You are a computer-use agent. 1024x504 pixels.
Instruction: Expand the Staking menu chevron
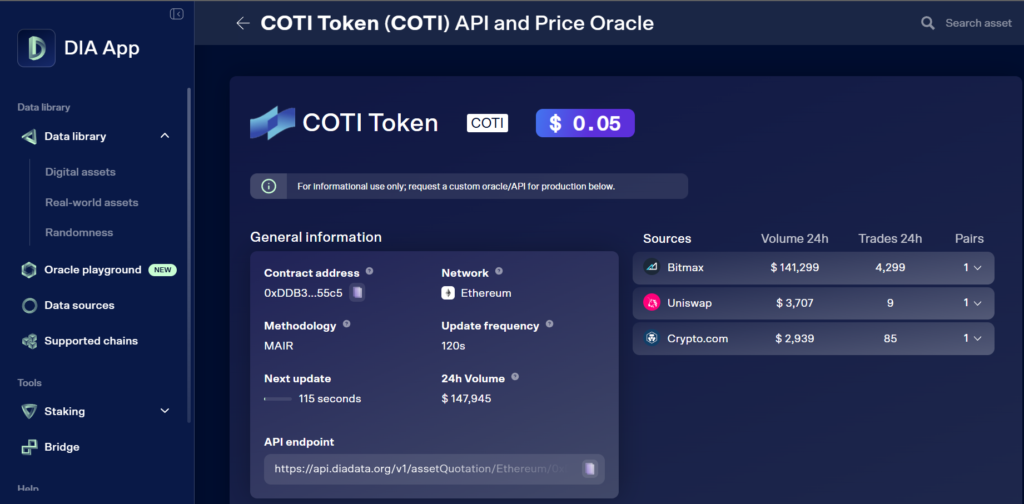(165, 411)
